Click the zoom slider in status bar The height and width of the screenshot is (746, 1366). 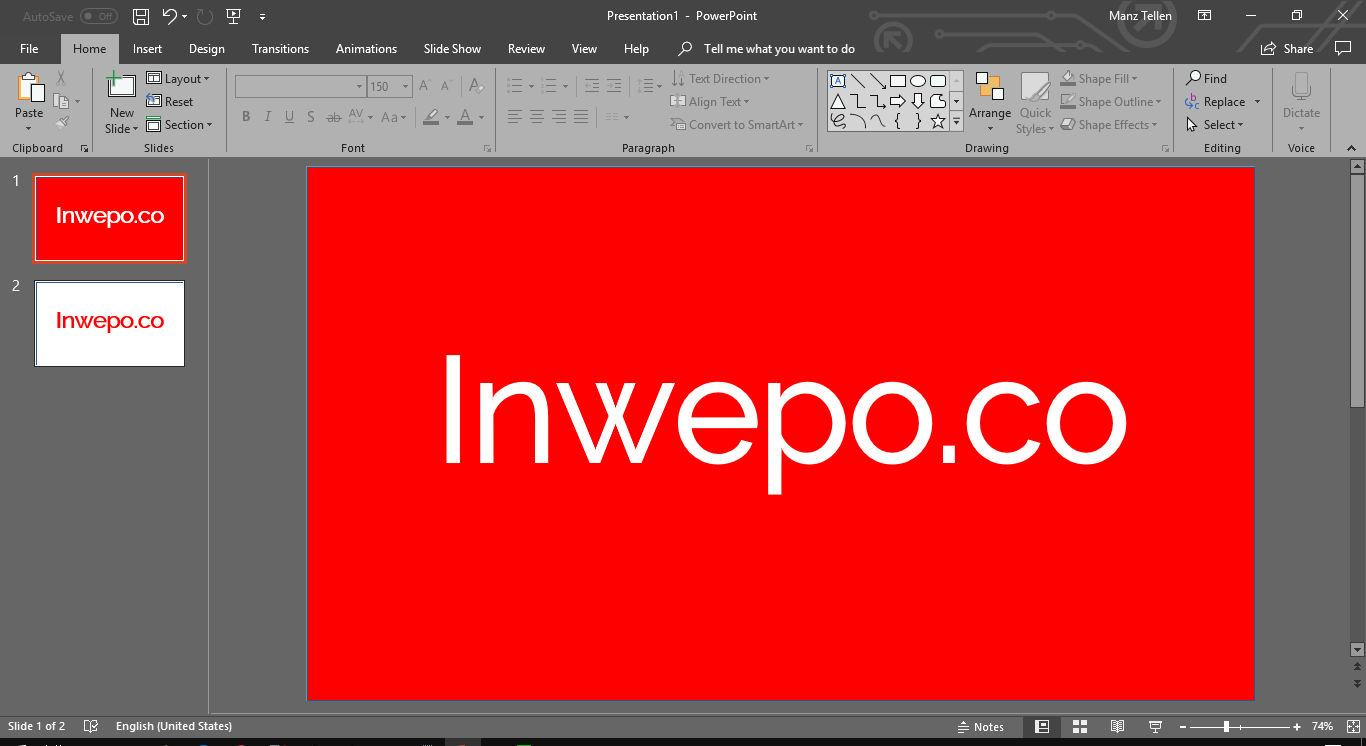[1239, 727]
